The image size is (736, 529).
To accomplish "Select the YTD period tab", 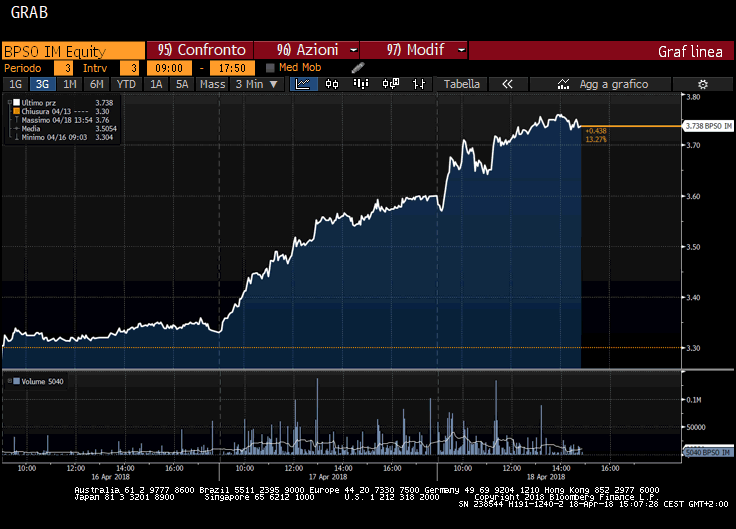I will click(x=126, y=84).
